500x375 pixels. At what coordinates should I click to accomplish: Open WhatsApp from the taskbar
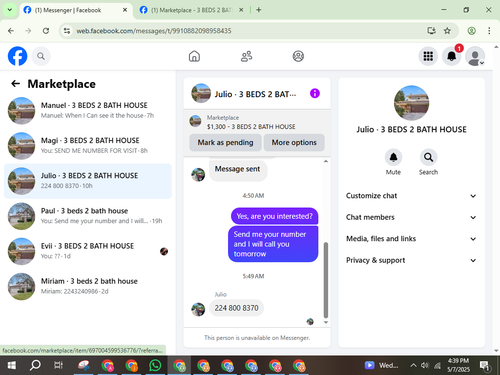point(155,365)
